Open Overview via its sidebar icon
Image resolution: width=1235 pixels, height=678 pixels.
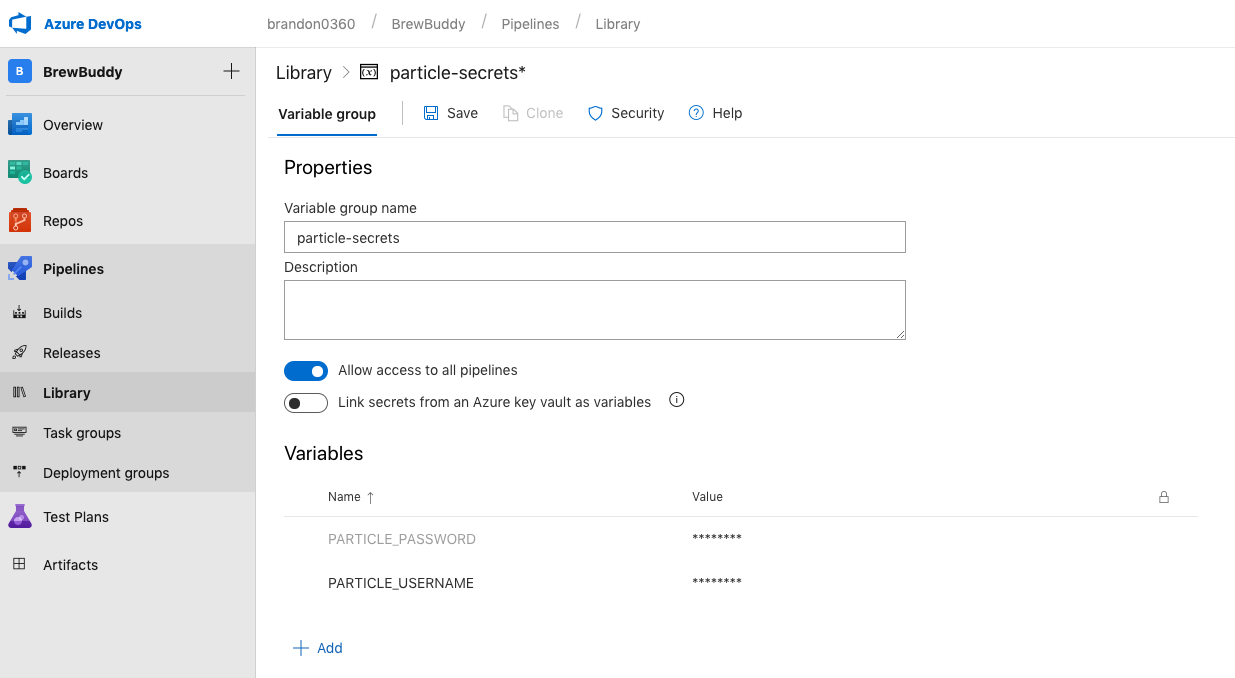tap(20, 125)
